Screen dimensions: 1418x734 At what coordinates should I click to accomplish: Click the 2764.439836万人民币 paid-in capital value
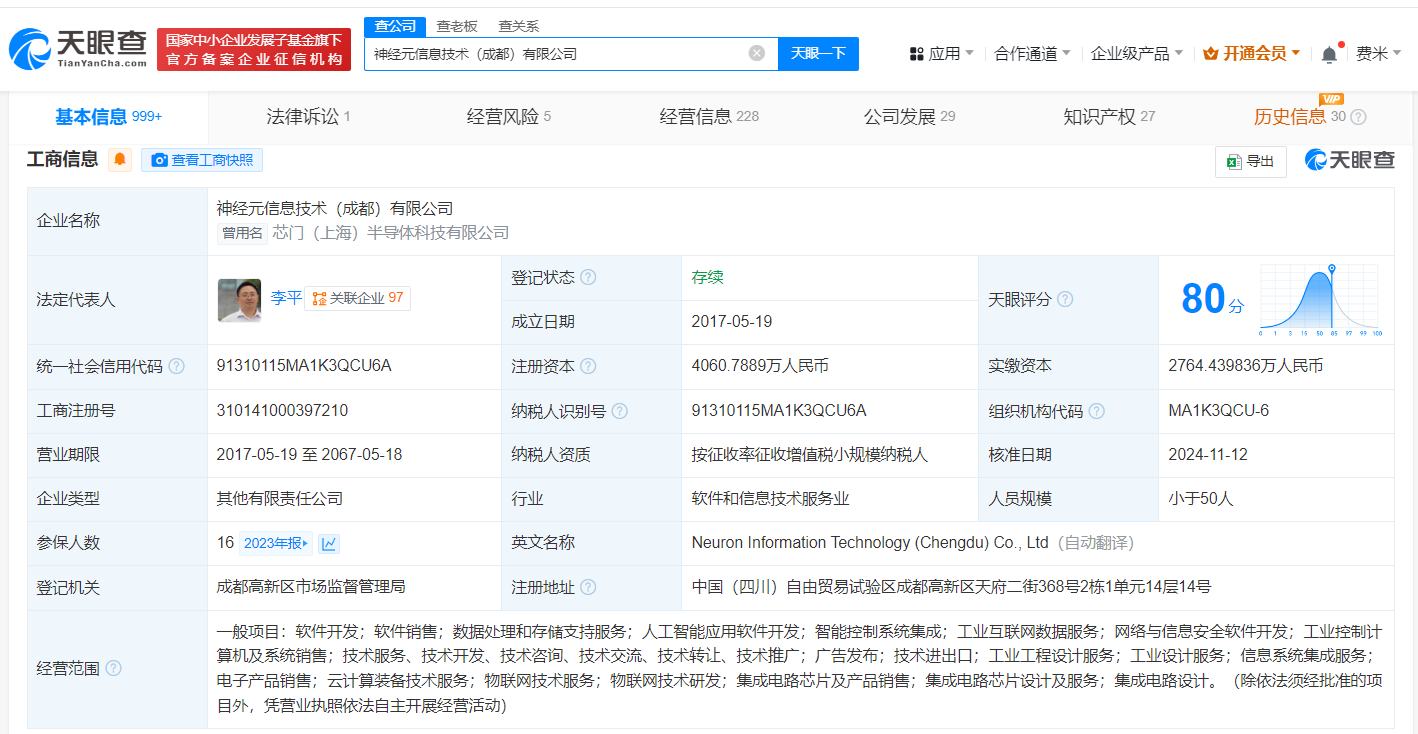[x=1245, y=366]
